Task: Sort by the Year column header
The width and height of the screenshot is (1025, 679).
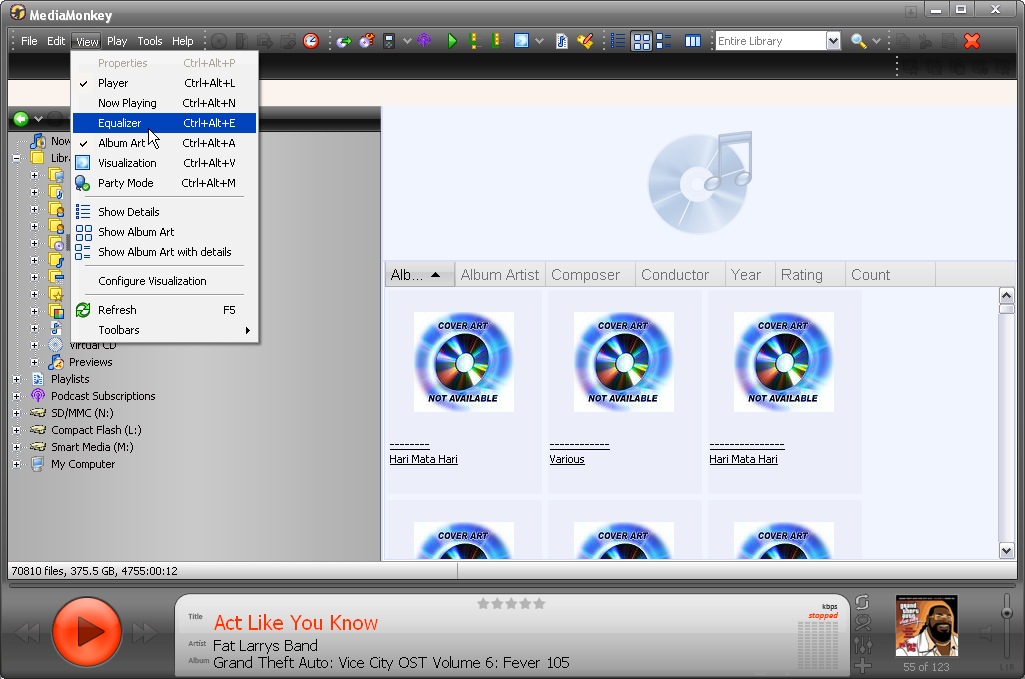Action: click(746, 275)
